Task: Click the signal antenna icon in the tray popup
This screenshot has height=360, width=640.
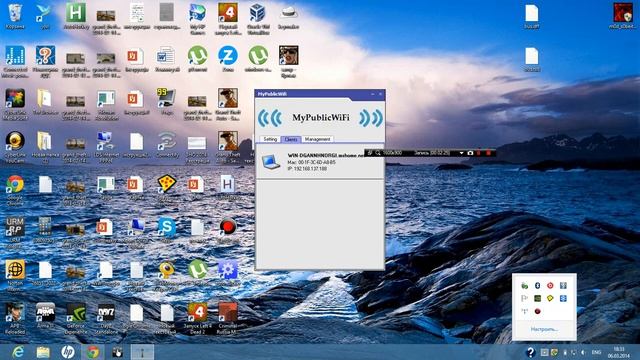Action: coord(524,311)
